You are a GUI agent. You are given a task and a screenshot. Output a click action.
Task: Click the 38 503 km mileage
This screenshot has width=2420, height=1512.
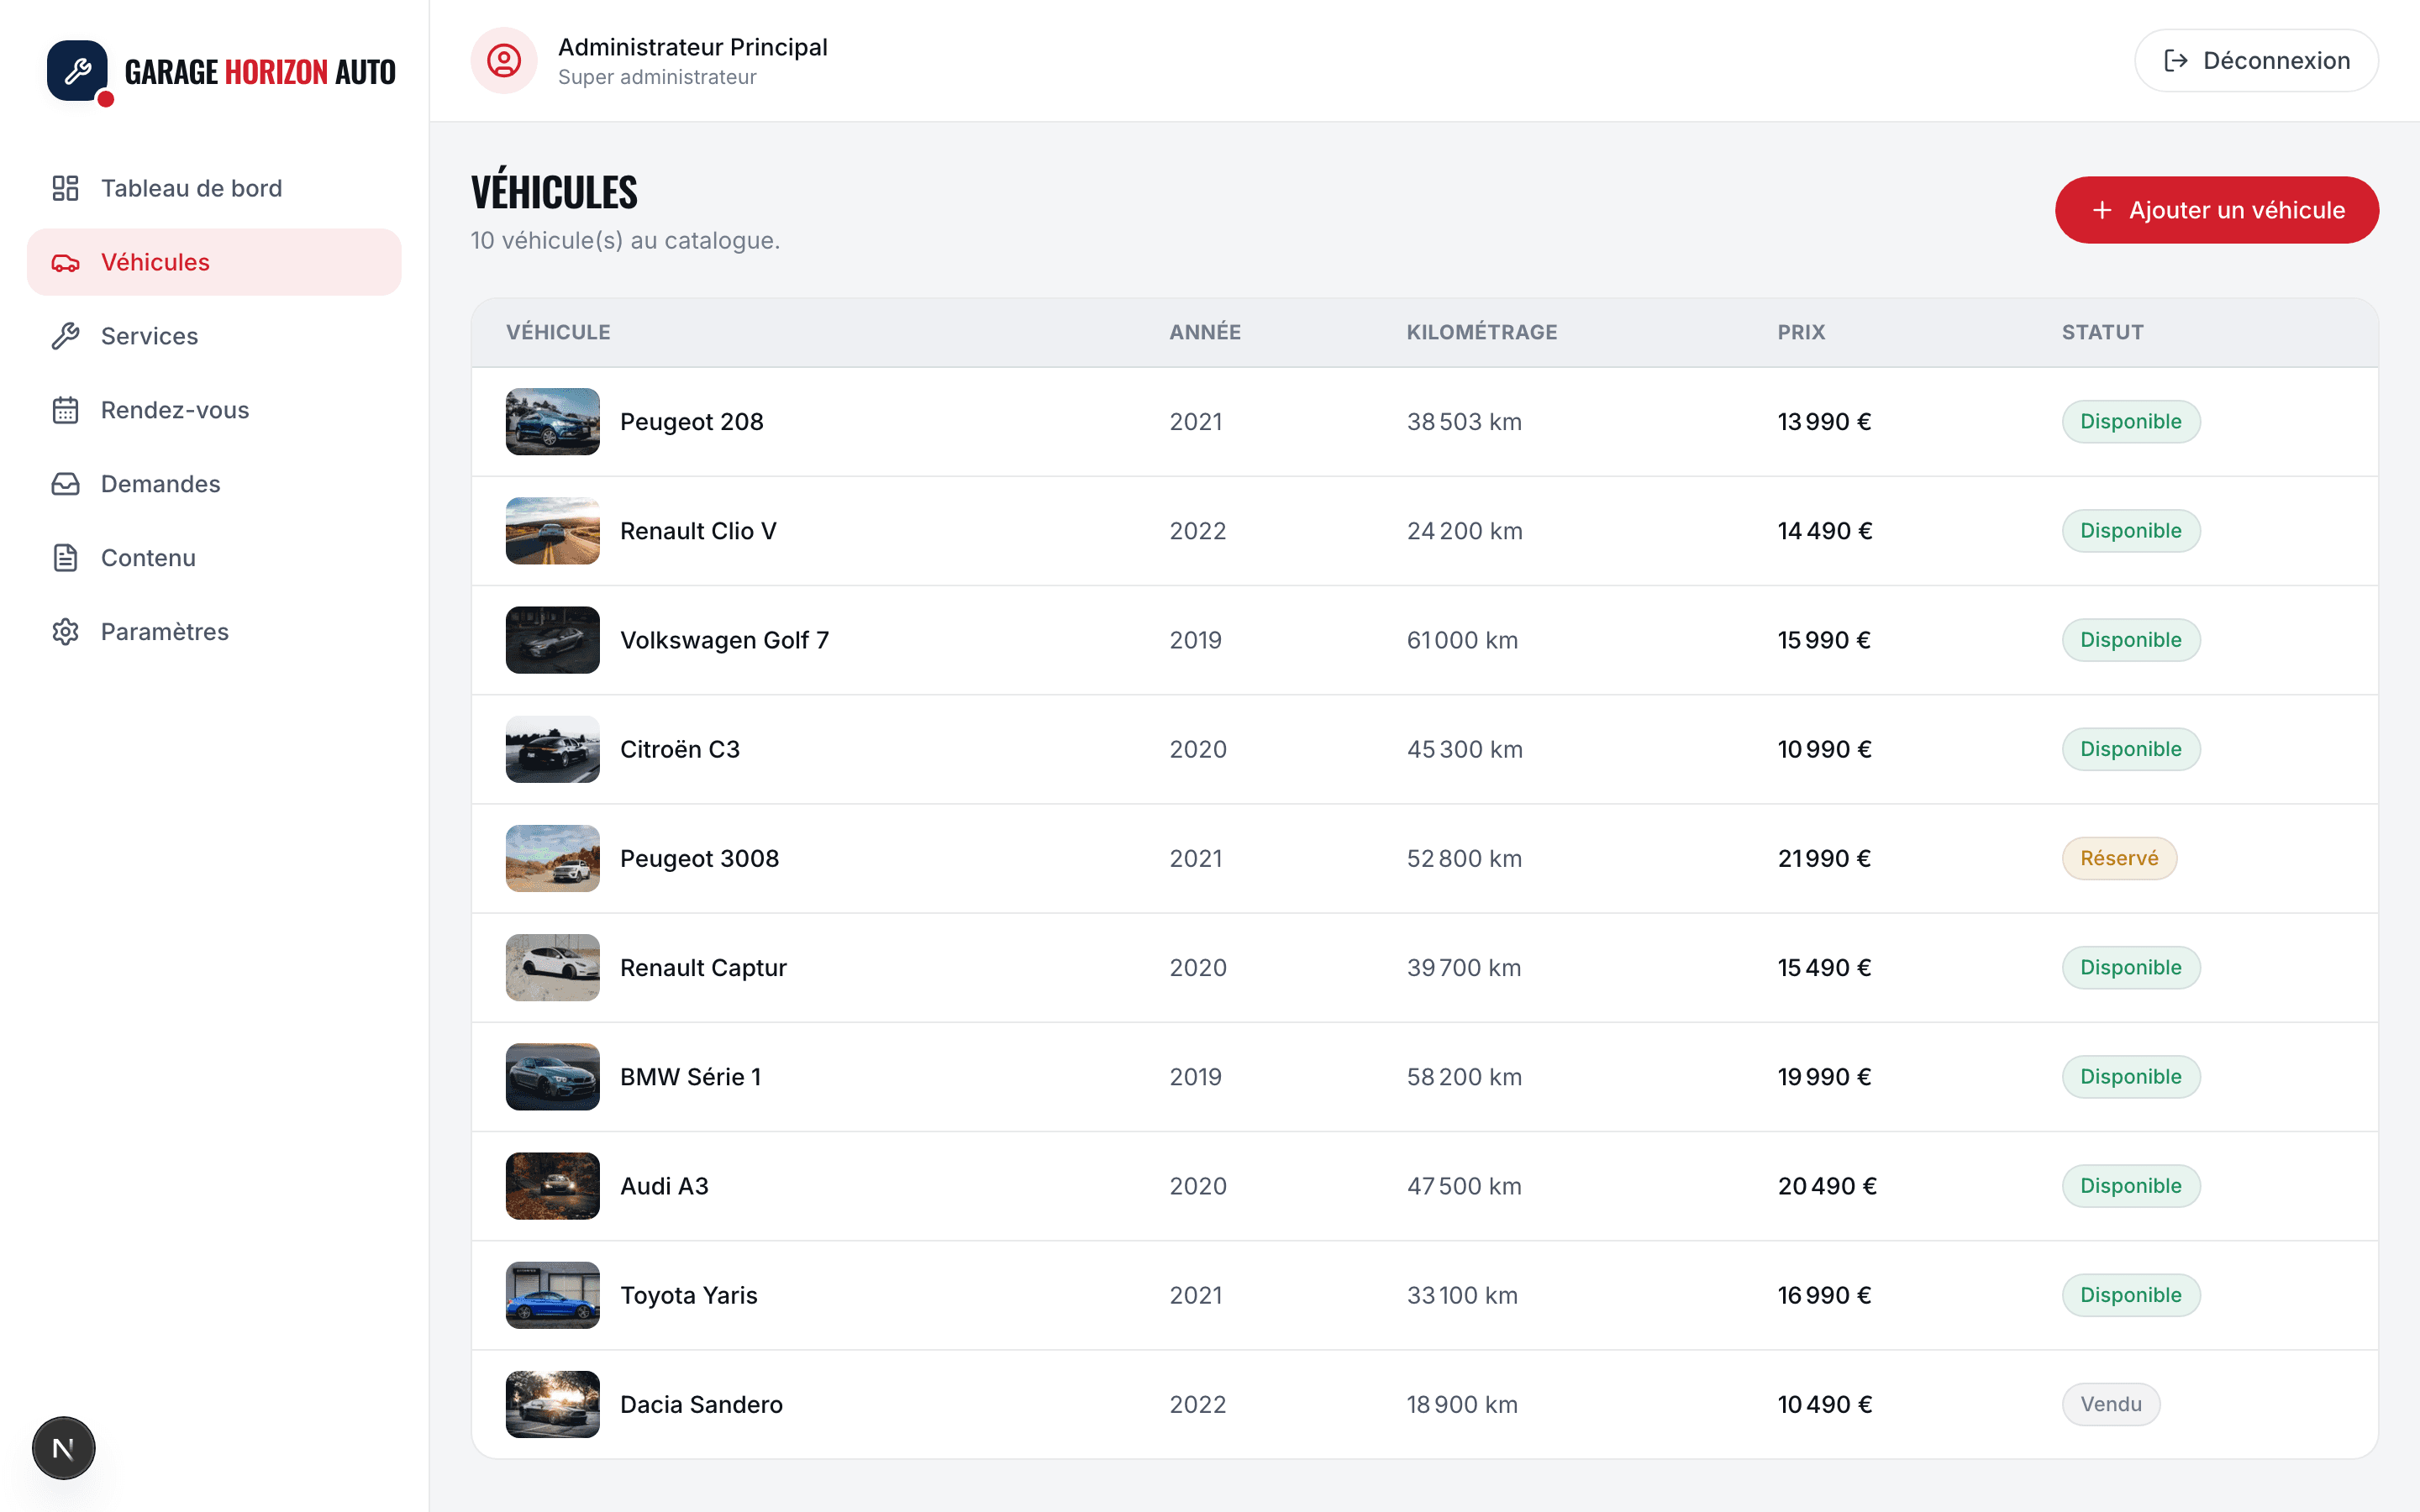coord(1464,422)
